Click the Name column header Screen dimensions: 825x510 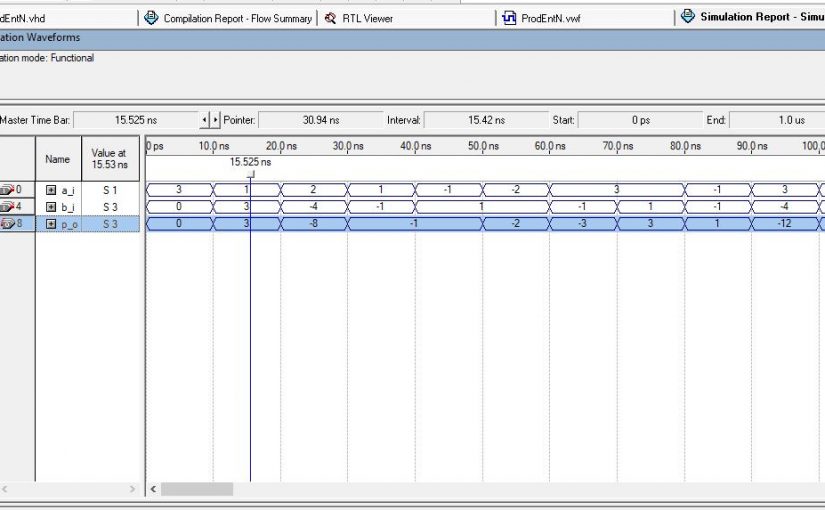(58, 159)
